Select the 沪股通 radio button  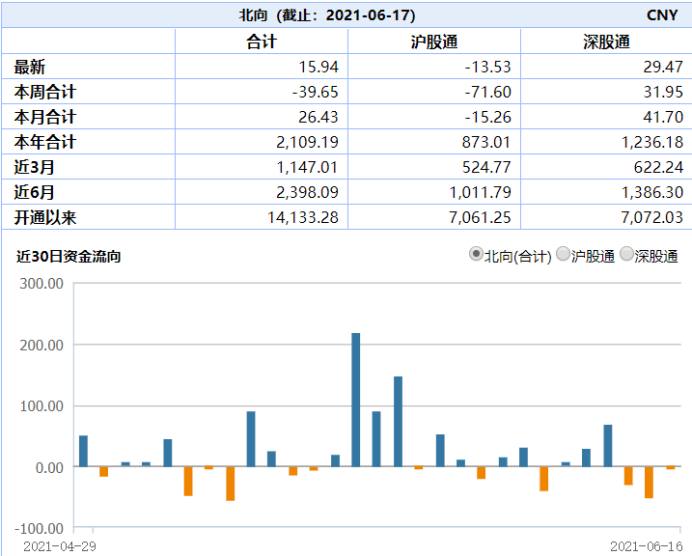(x=563, y=254)
